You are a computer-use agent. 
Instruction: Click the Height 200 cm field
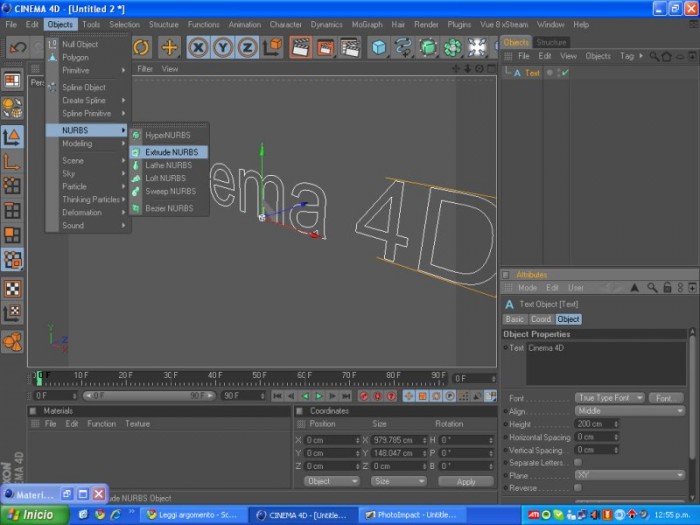click(x=596, y=424)
